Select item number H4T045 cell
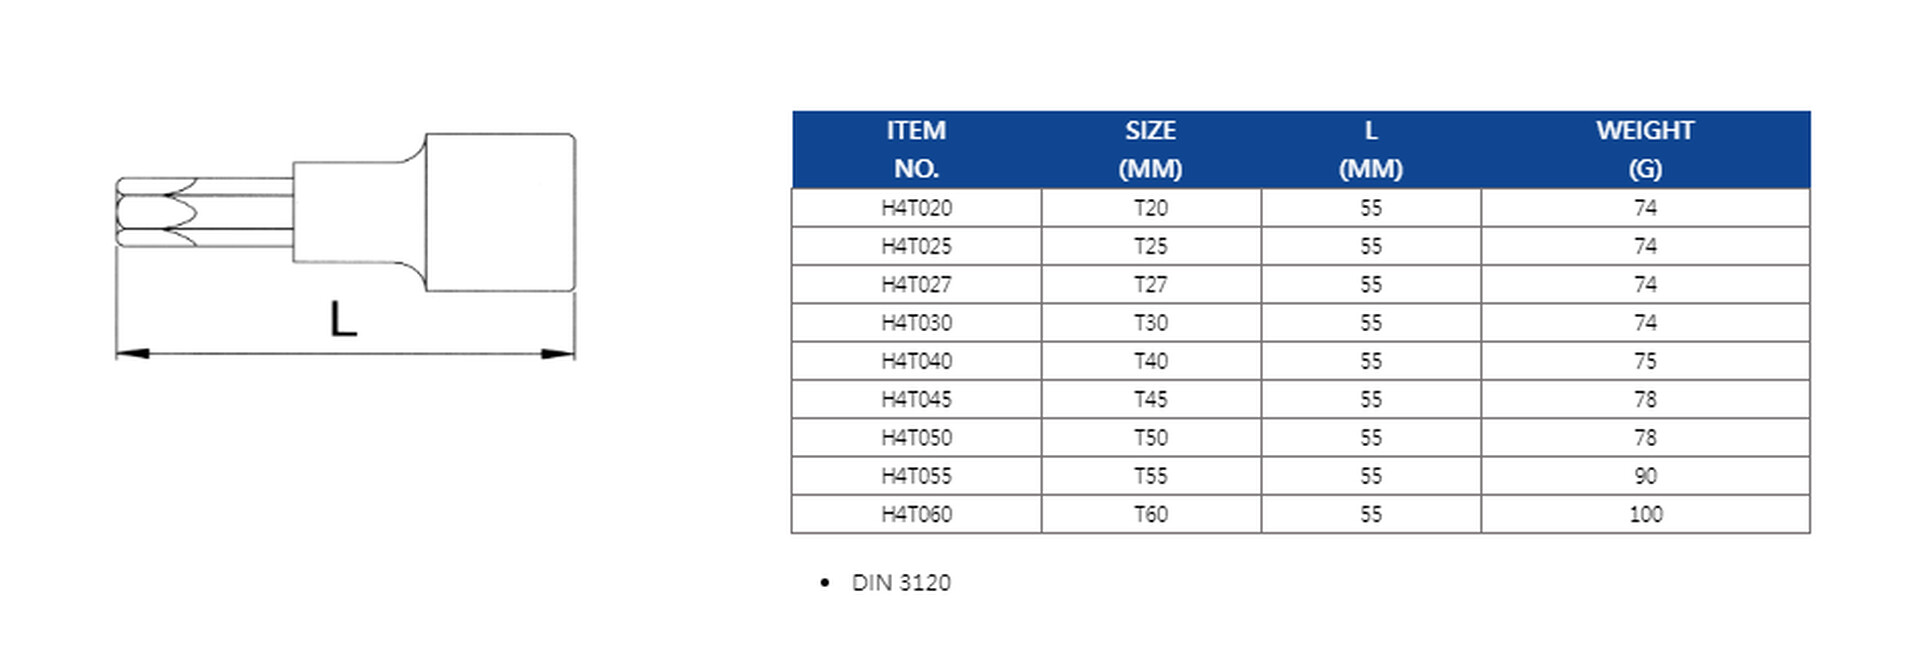1920x649 pixels. [x=916, y=400]
